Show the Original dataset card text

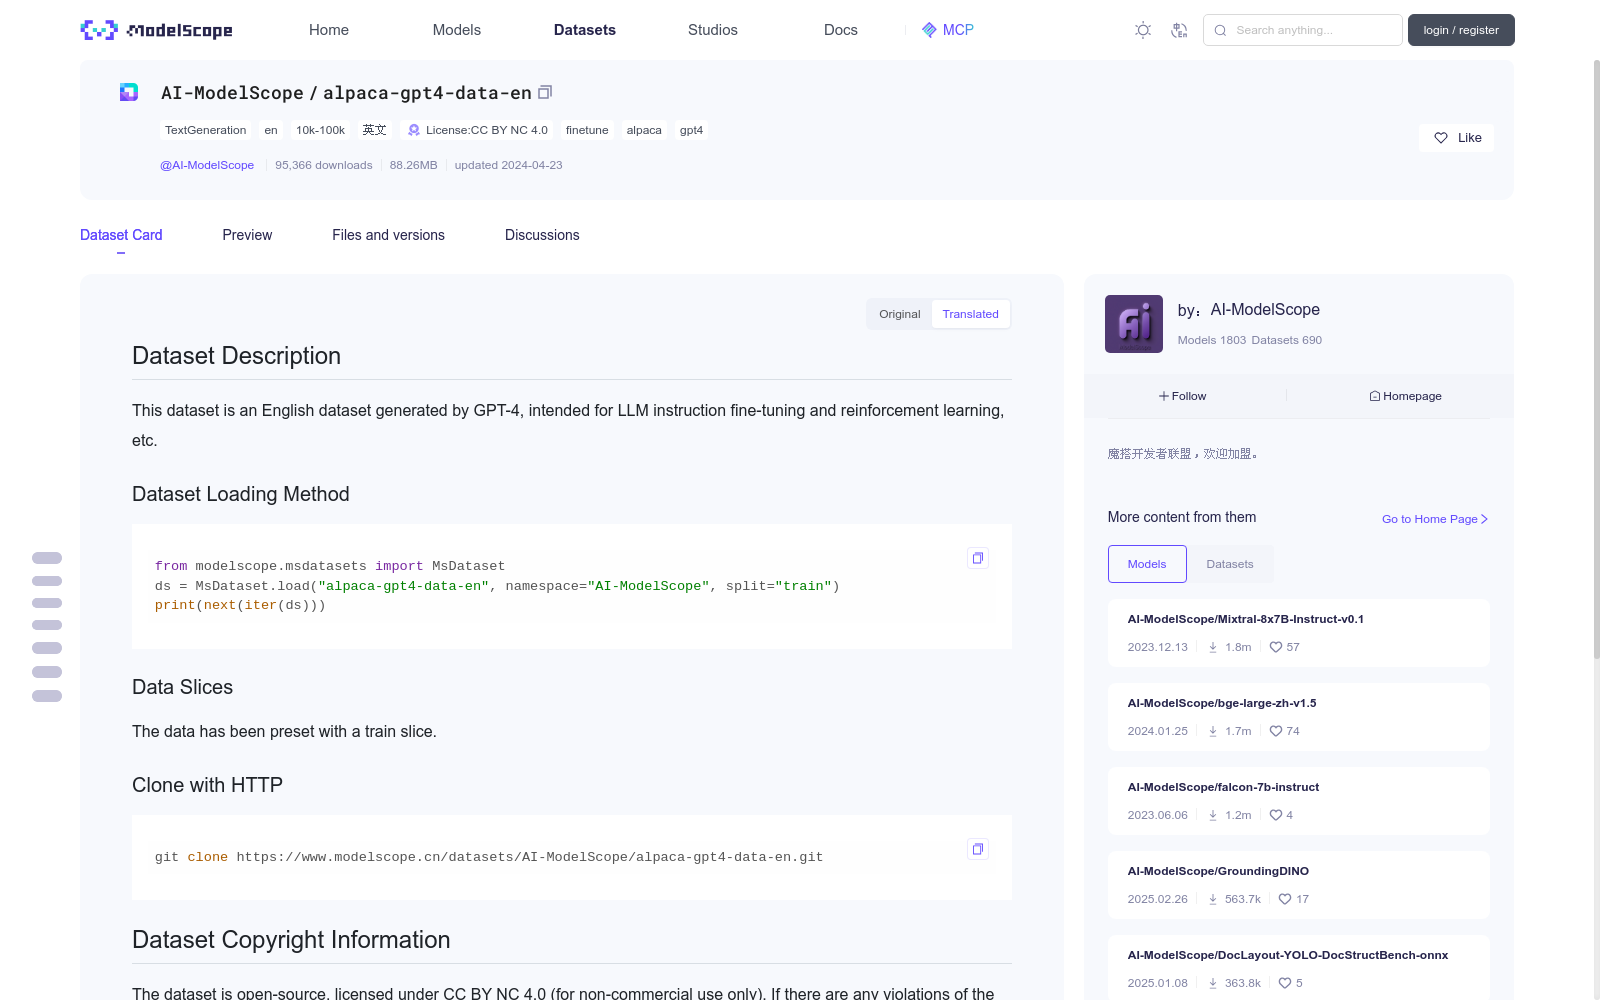coord(900,314)
